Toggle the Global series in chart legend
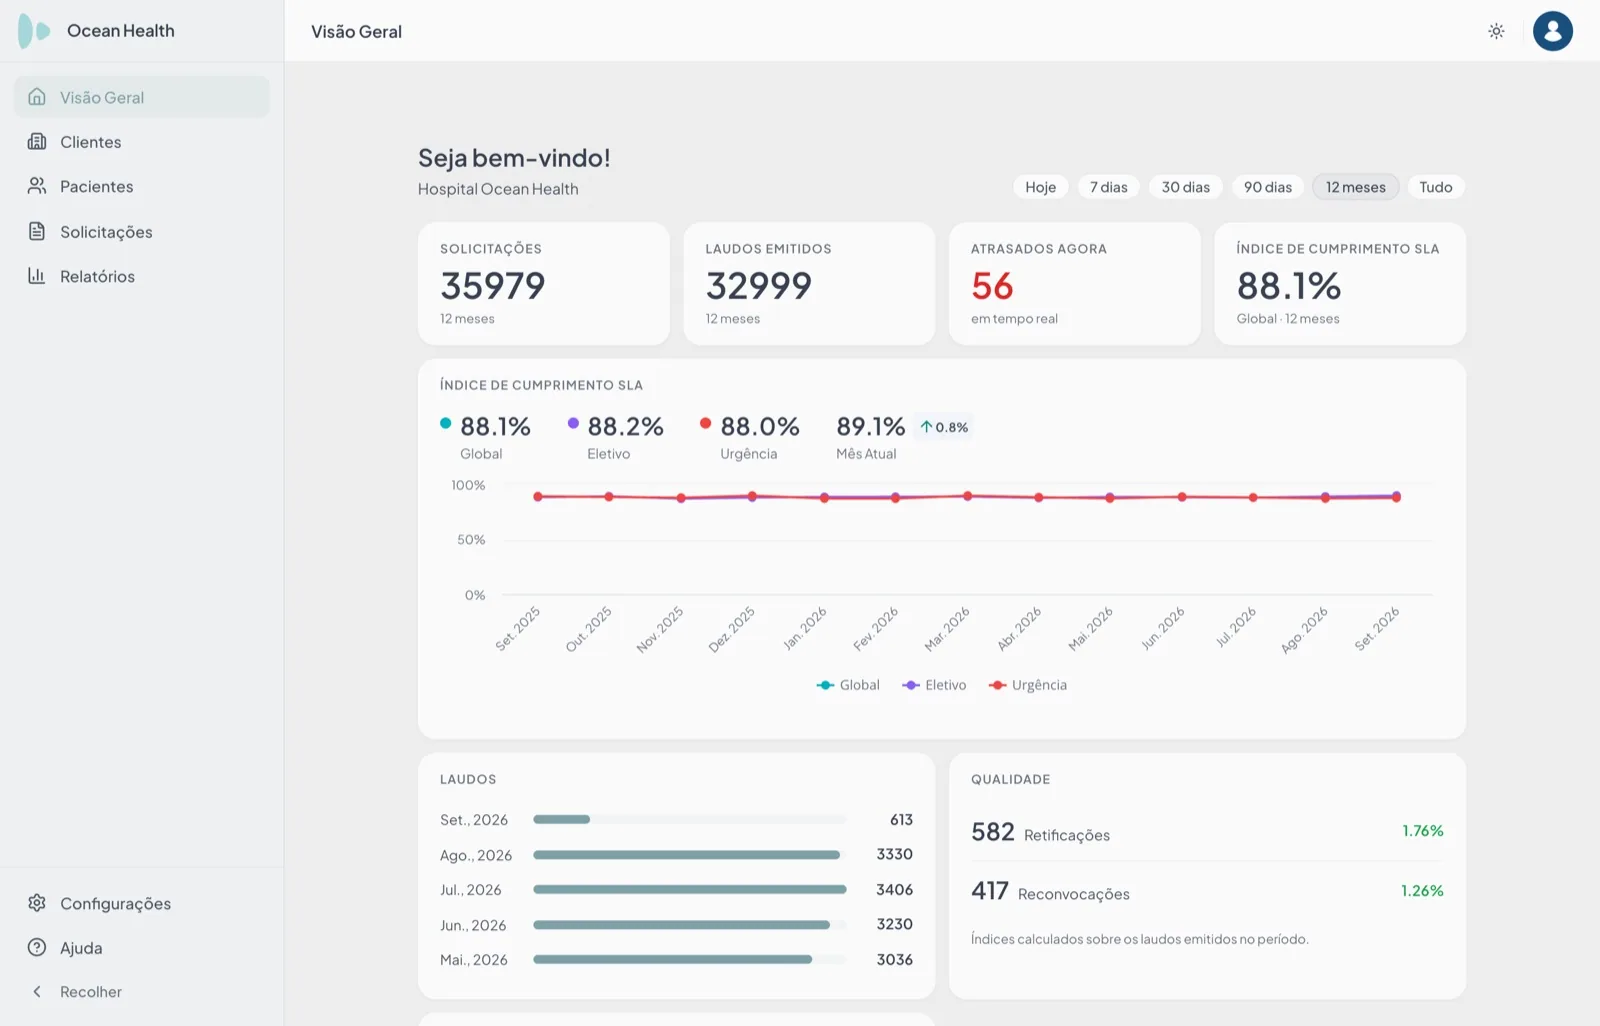1600x1026 pixels. 848,685
